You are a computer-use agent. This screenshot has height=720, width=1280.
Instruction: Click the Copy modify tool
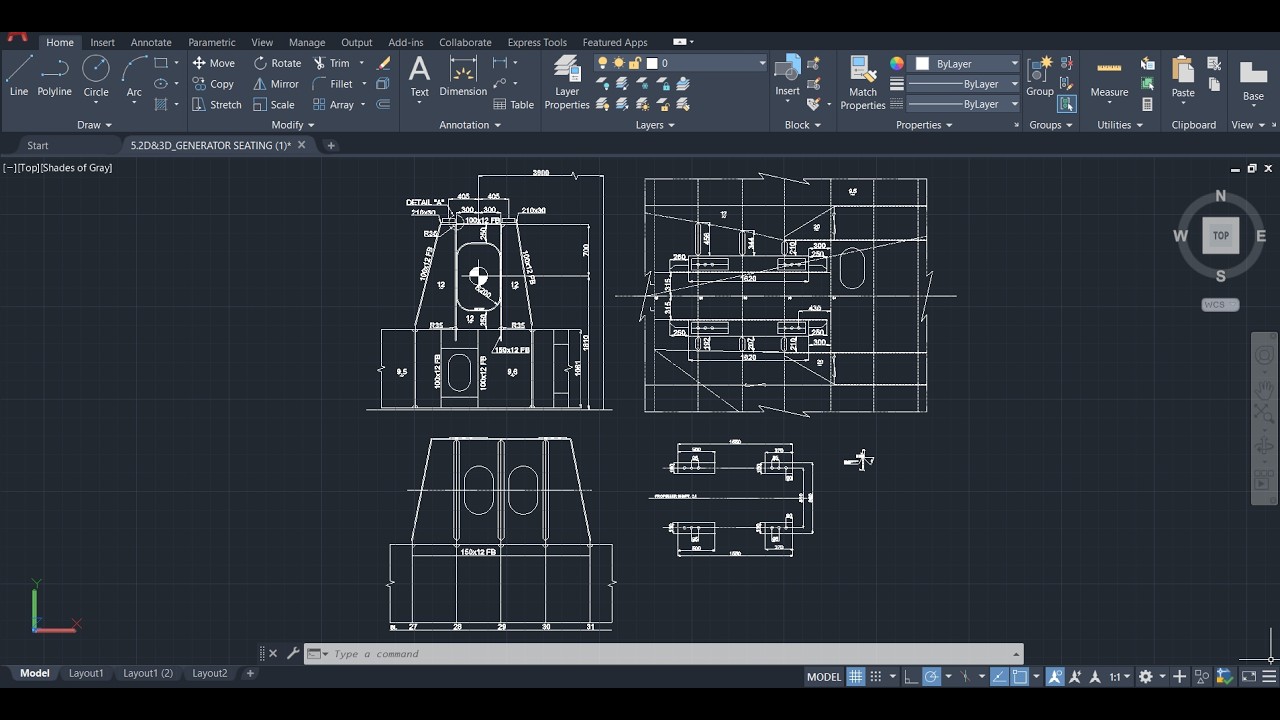coord(213,84)
